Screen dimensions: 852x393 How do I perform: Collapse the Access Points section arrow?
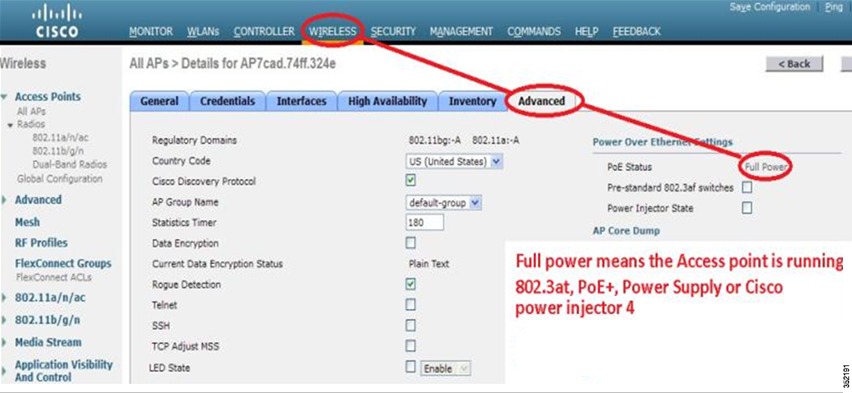5,97
